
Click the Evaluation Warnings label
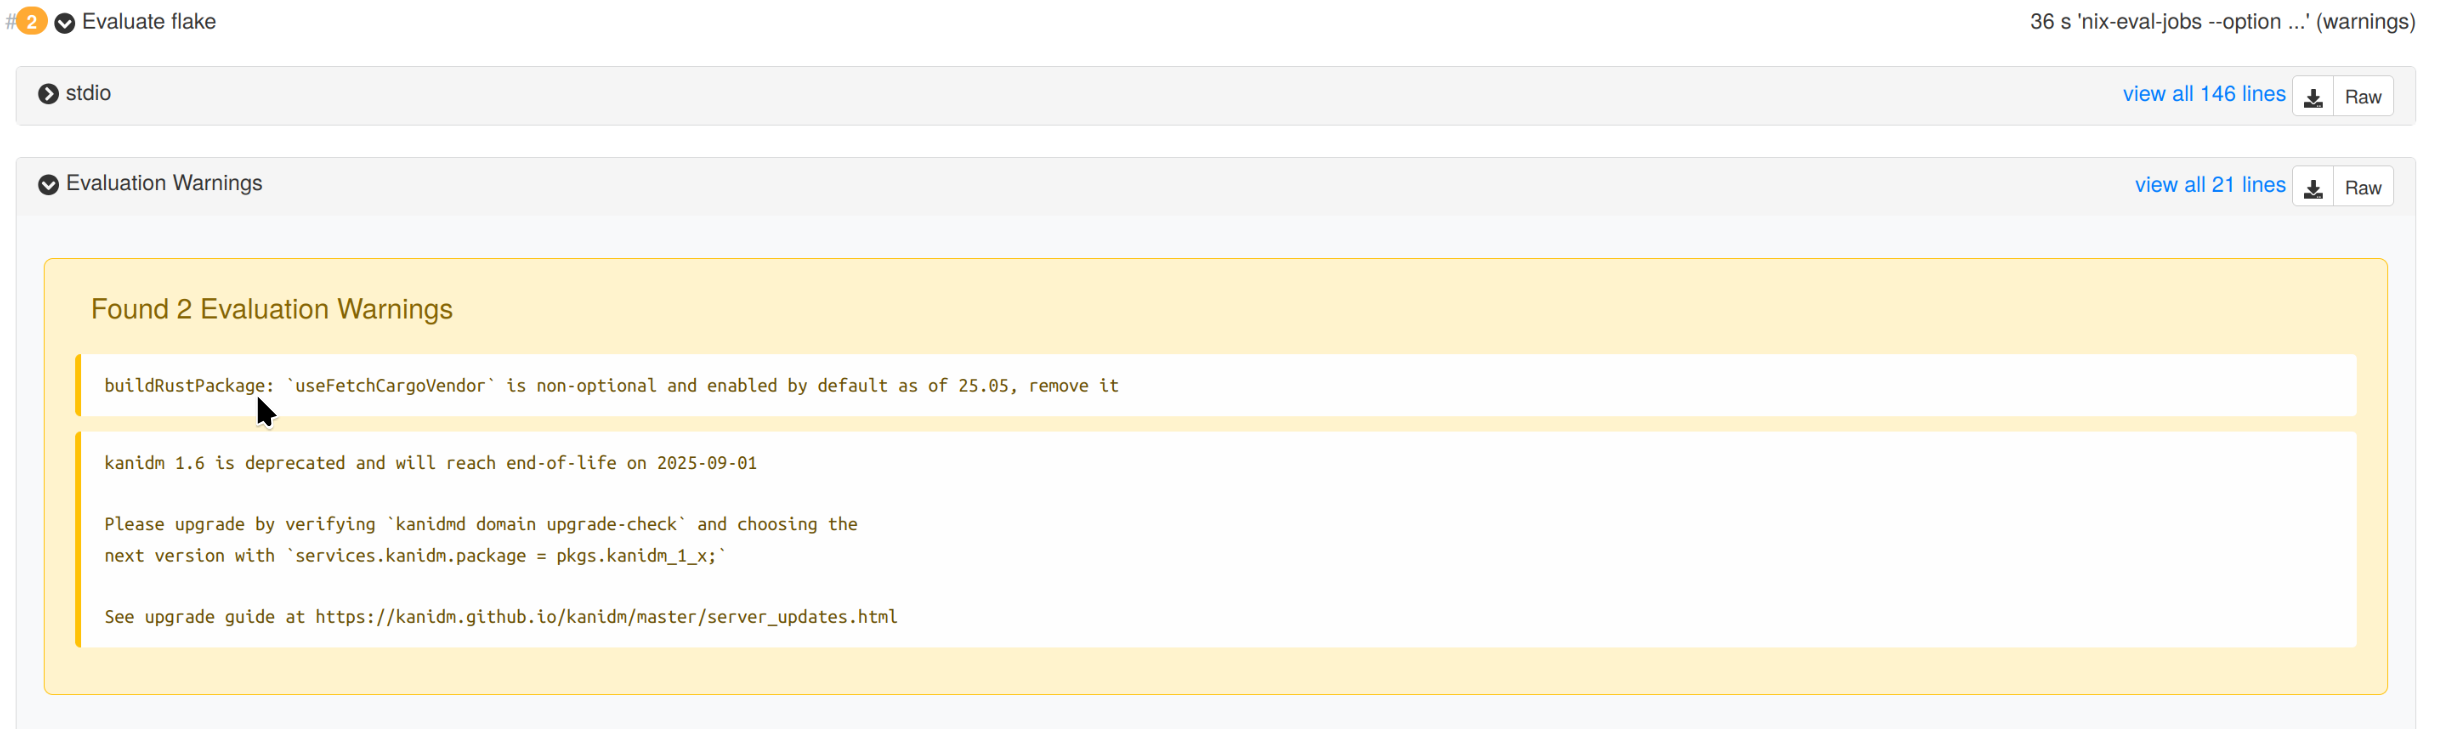click(x=164, y=183)
